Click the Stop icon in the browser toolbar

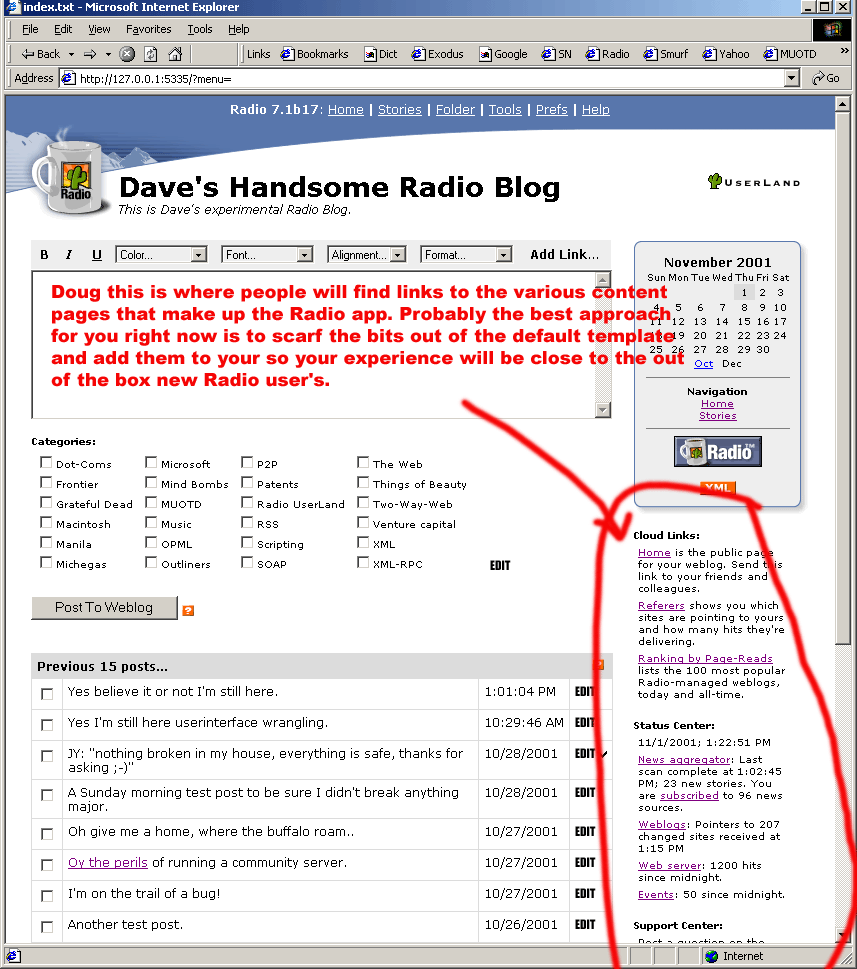click(127, 54)
